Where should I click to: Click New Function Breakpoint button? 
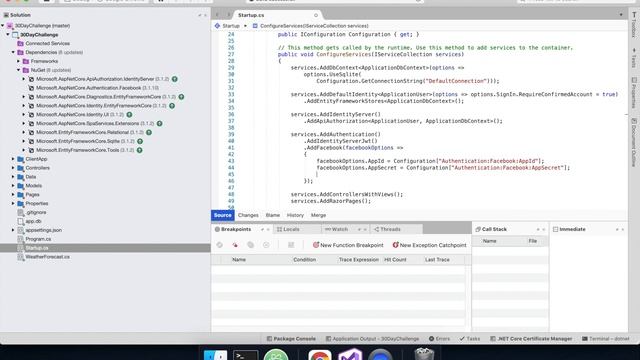click(348, 245)
